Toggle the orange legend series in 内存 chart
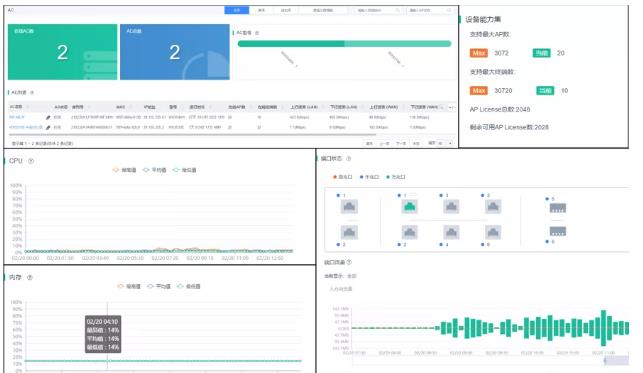Screen dimensions: 643x373 (129, 286)
